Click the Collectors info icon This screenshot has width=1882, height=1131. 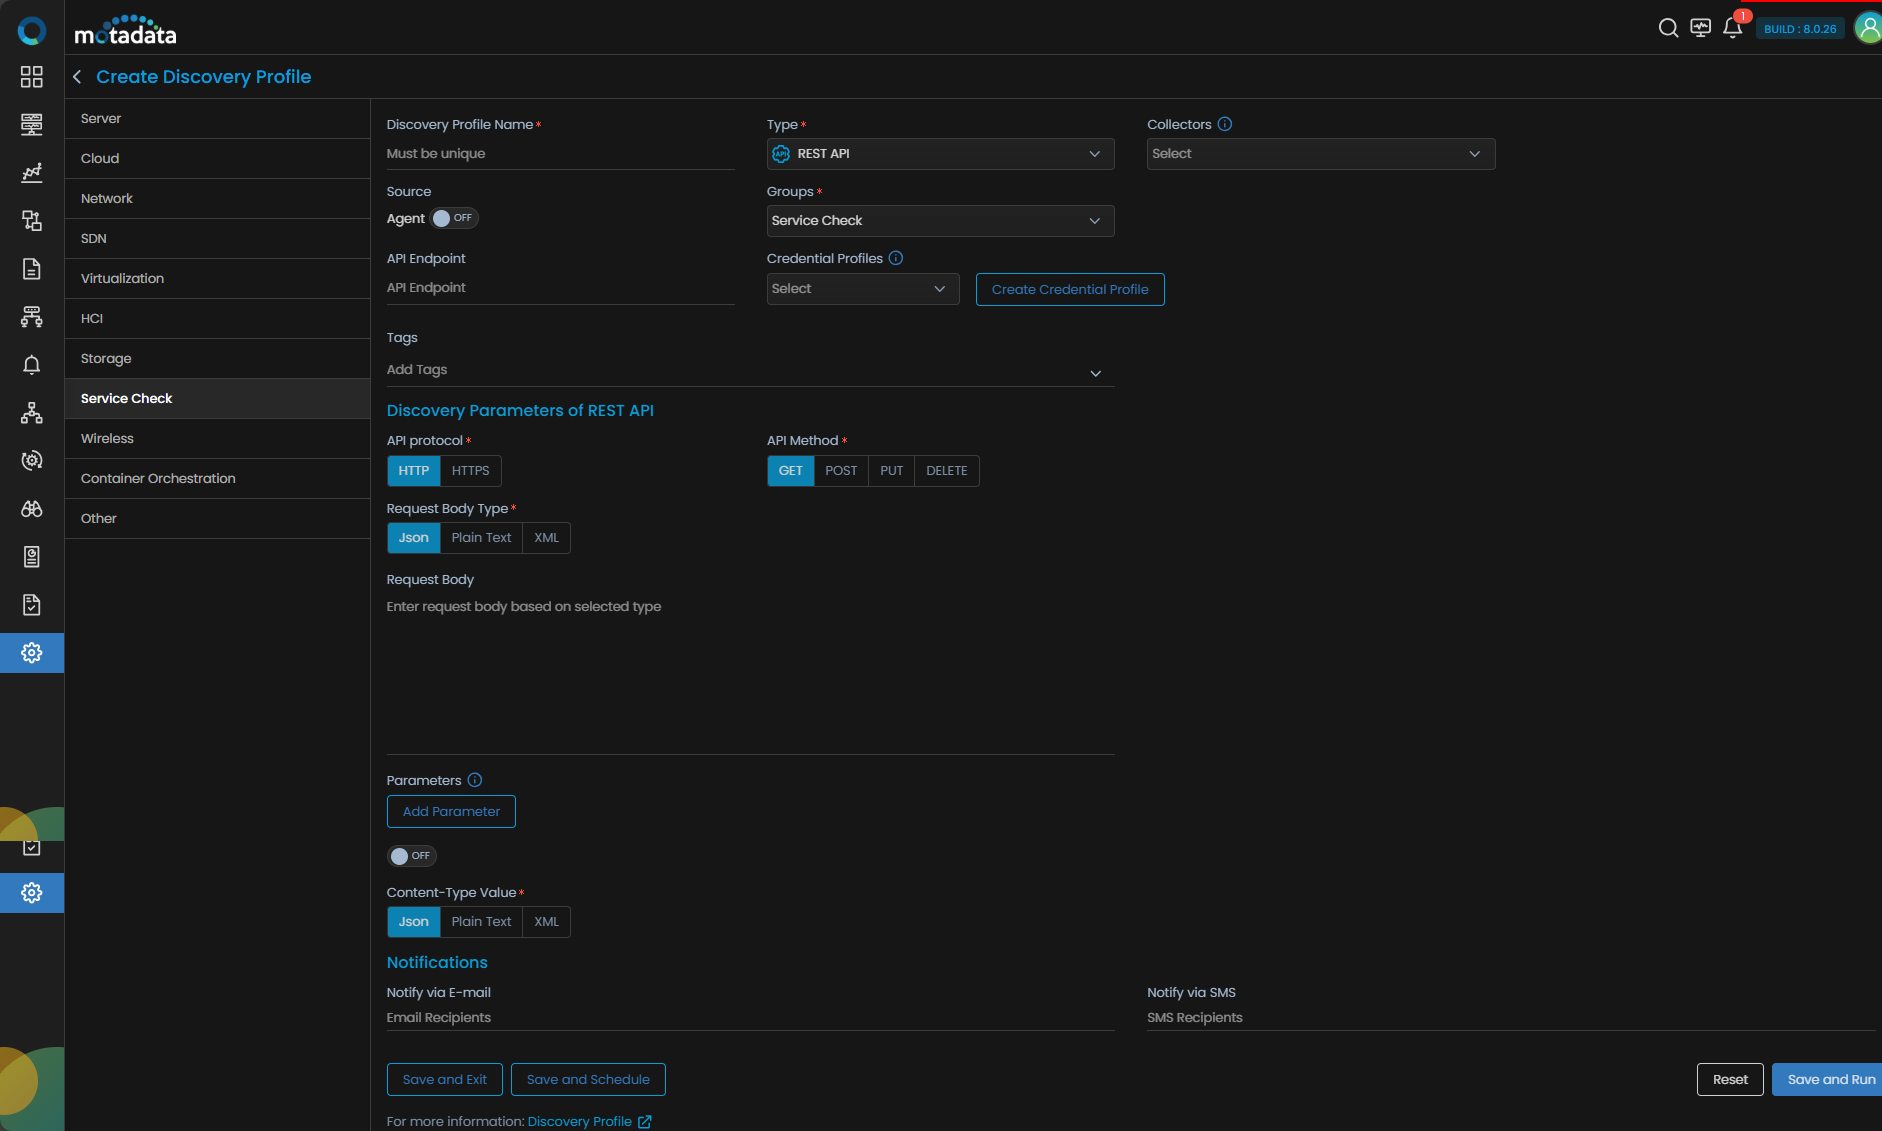tap(1225, 124)
